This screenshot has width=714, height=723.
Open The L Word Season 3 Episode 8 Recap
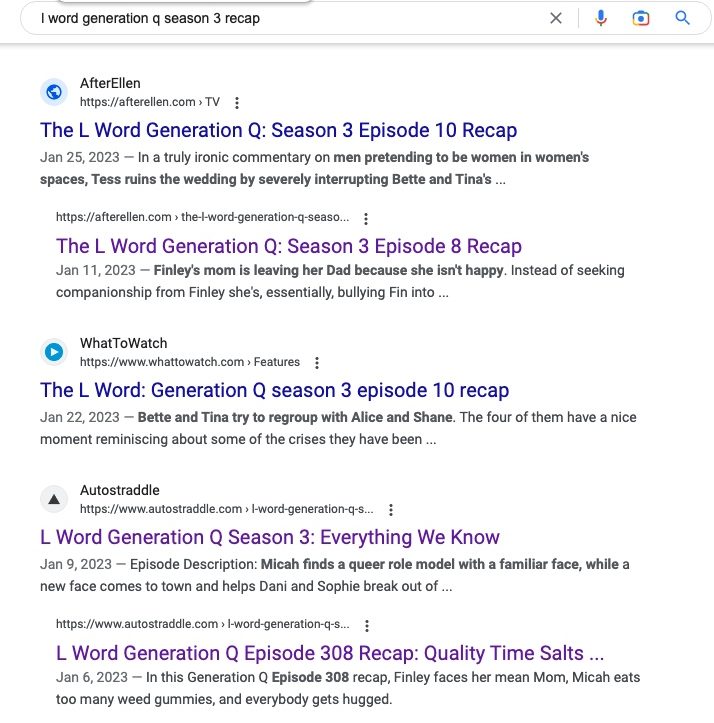point(289,246)
